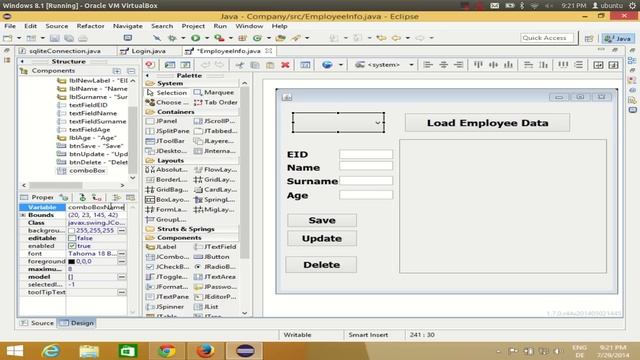Select textFieldAge in Components tree
Viewport: 640px width, 360px height.
(89, 129)
